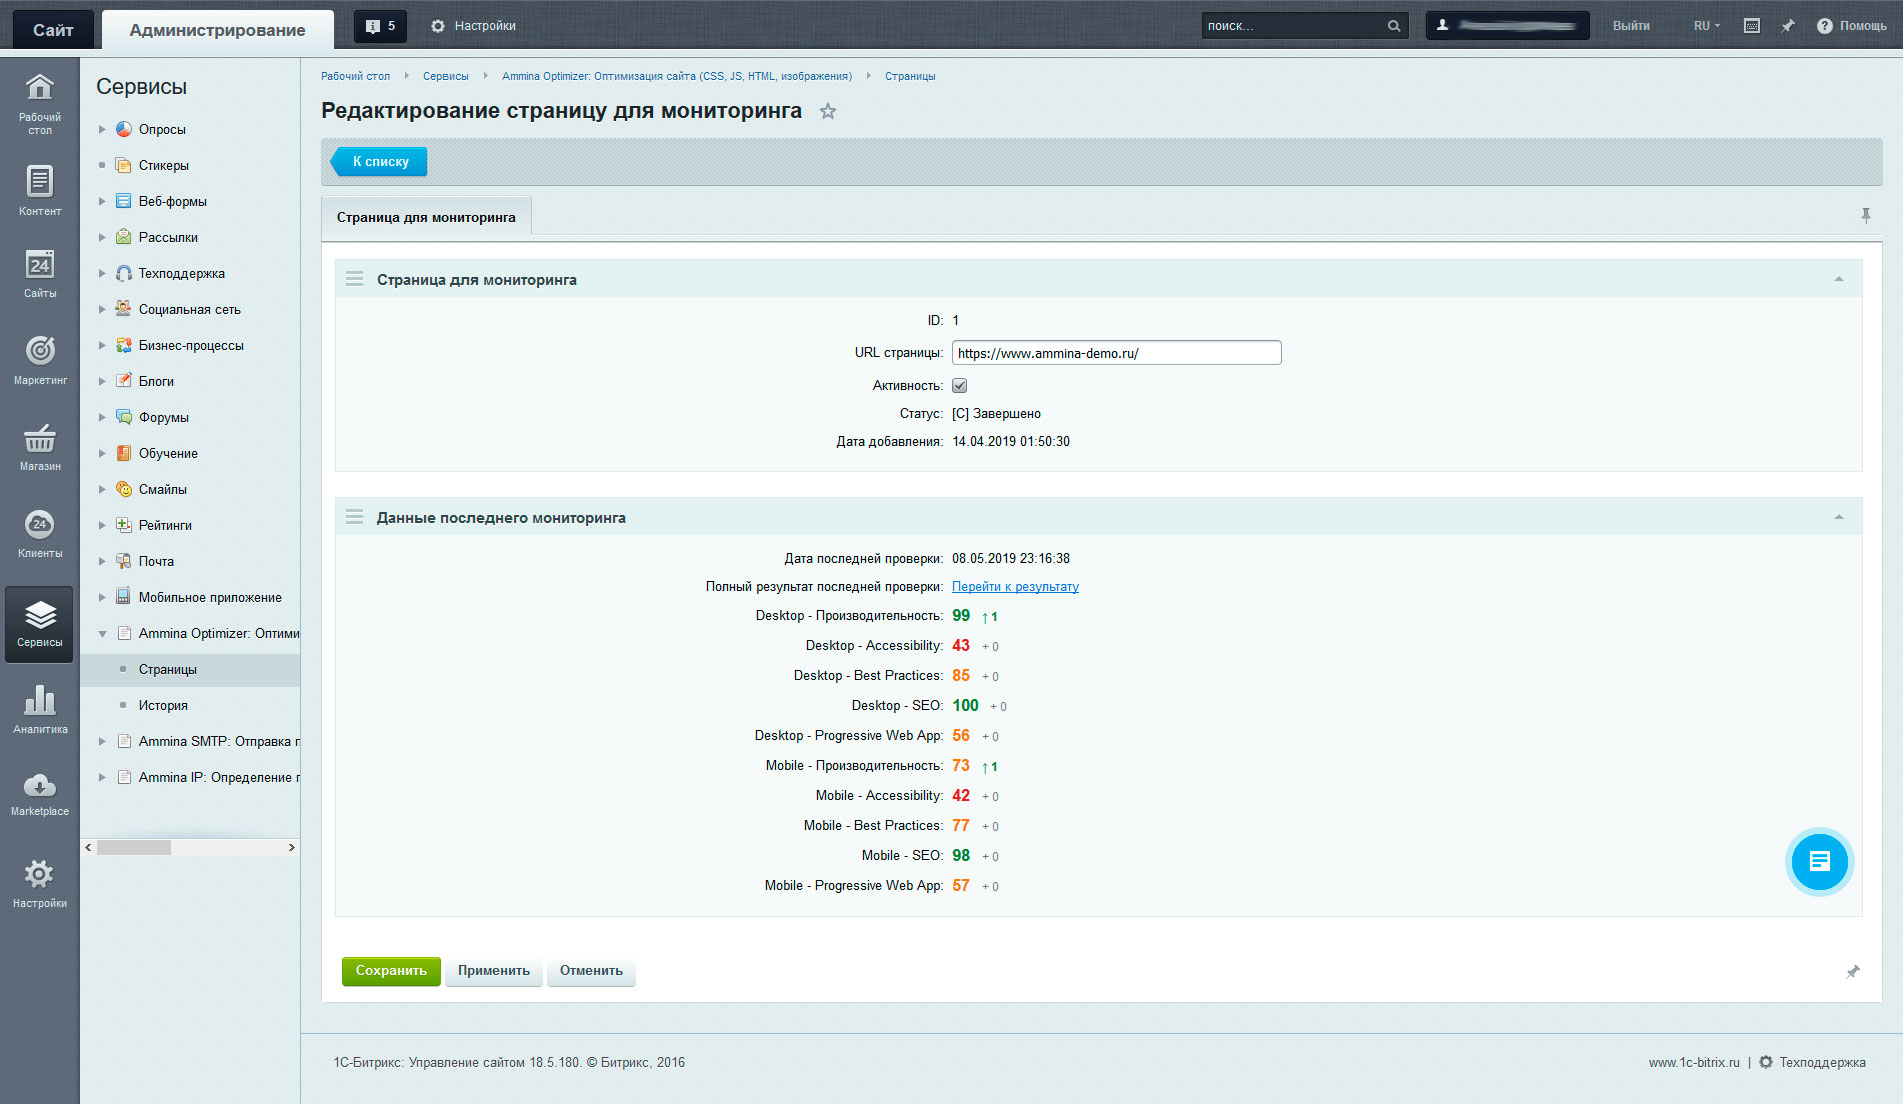Collapse the Страница для мониторинга section

tap(1838, 279)
